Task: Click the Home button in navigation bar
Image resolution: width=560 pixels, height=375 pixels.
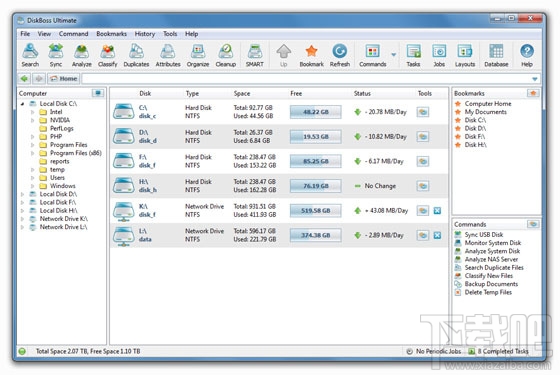Action: (64, 79)
